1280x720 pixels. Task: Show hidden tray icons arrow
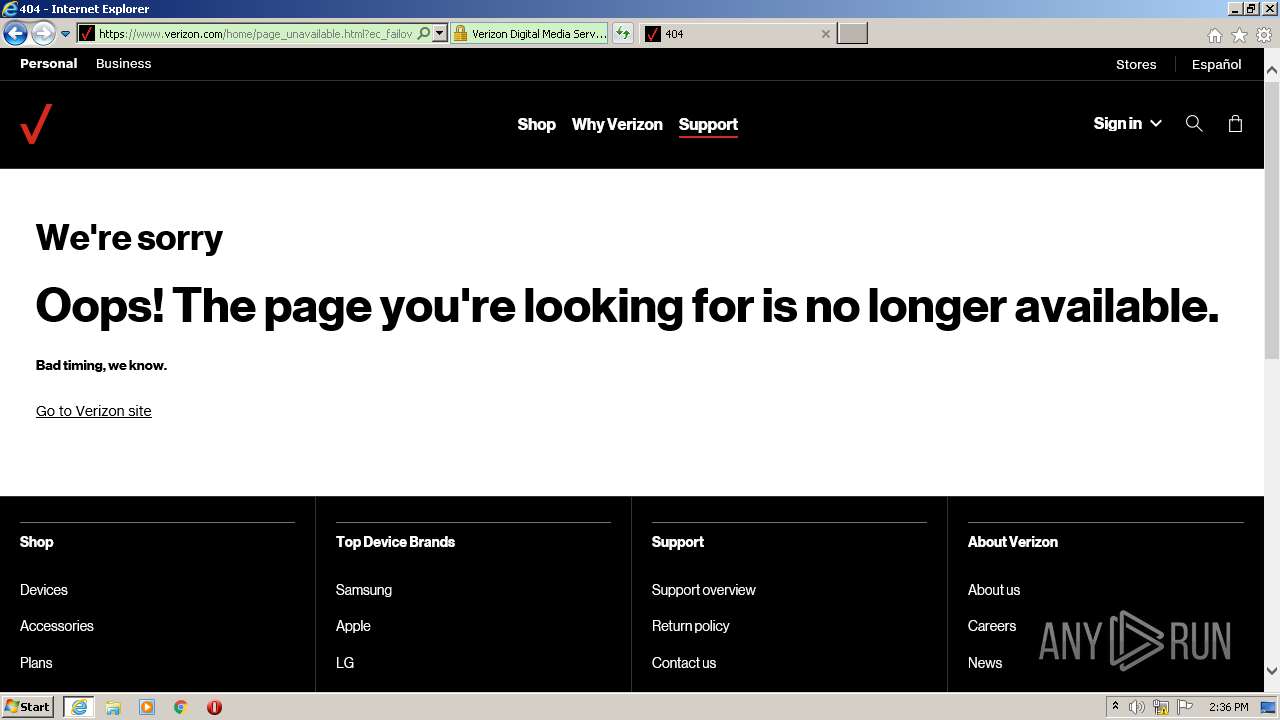tap(1115, 707)
